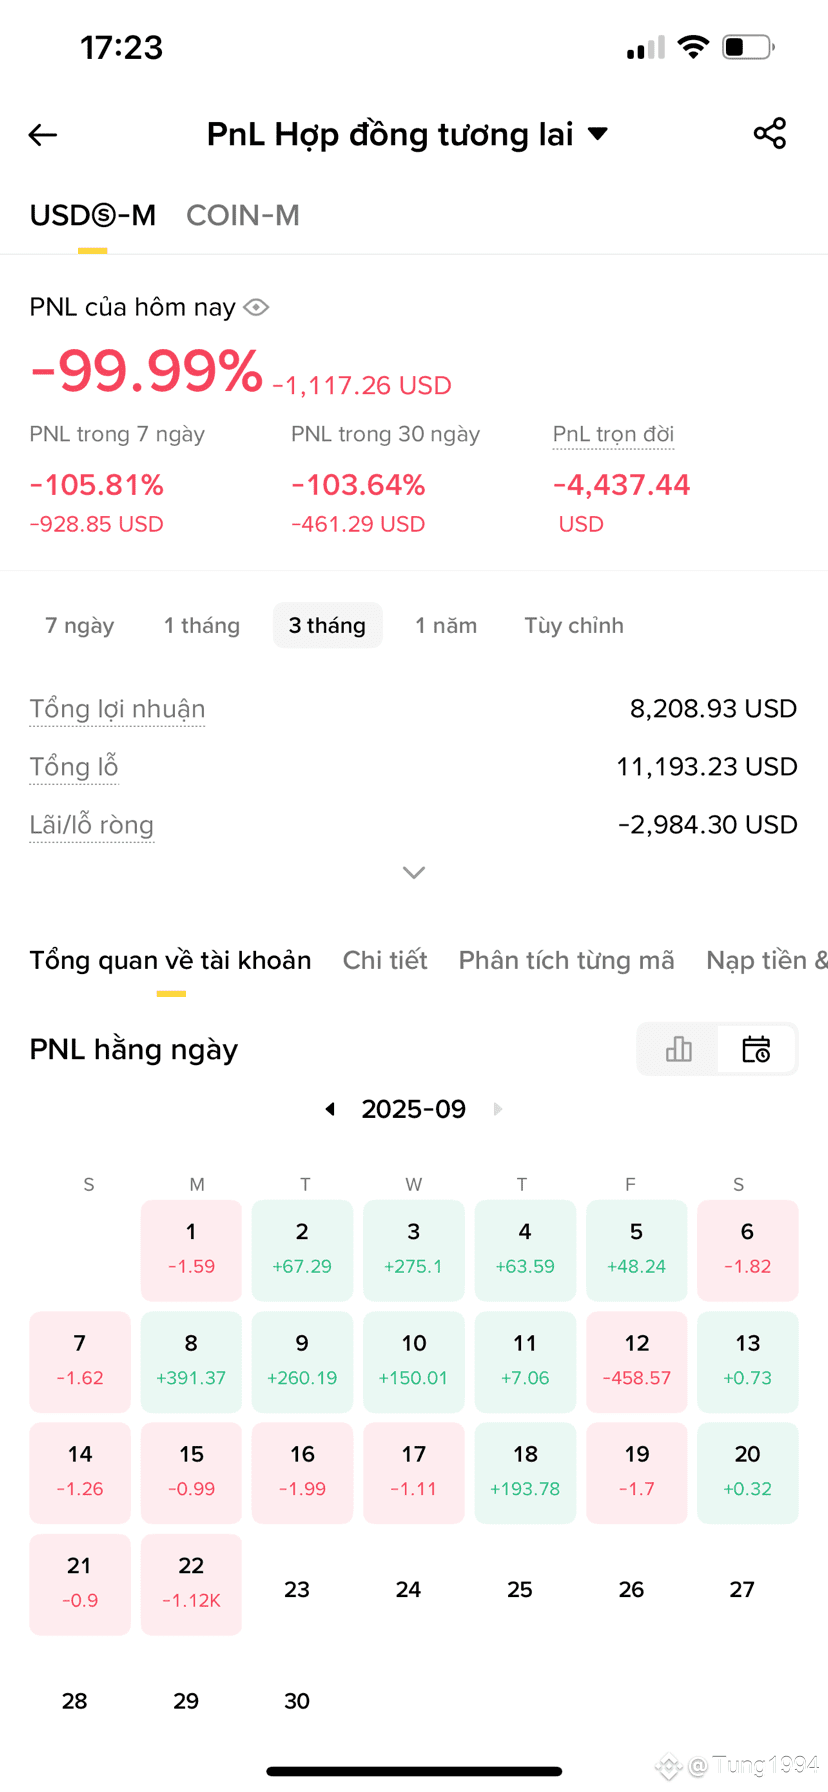Go to next month arrow

coord(498,1109)
